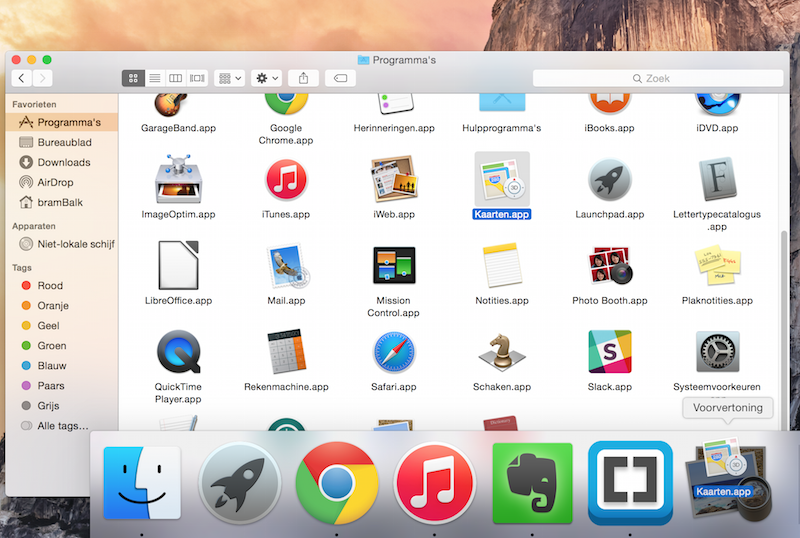Open AirDrop in the sidebar
This screenshot has width=800, height=538.
pyautogui.click(x=62, y=182)
